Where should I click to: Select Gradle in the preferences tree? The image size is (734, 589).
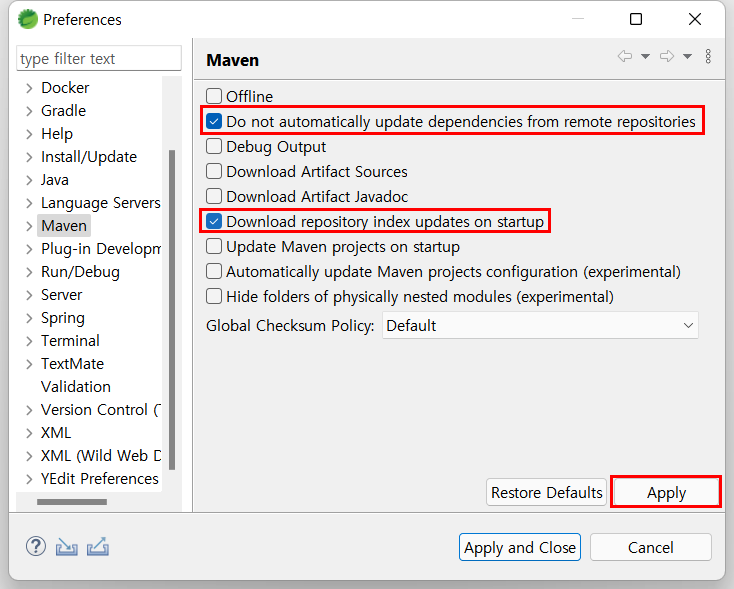tap(64, 110)
